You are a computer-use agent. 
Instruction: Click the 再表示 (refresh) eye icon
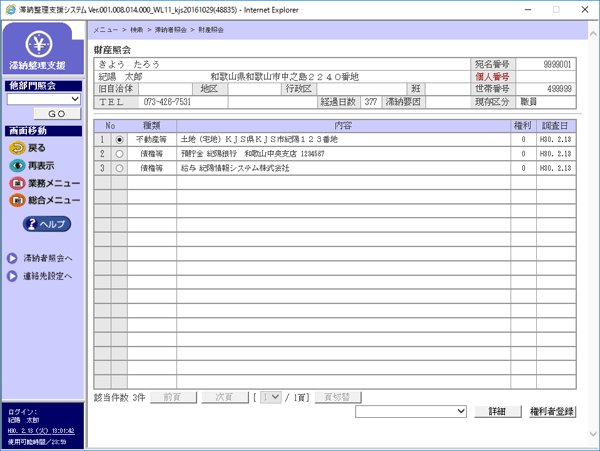[17, 165]
